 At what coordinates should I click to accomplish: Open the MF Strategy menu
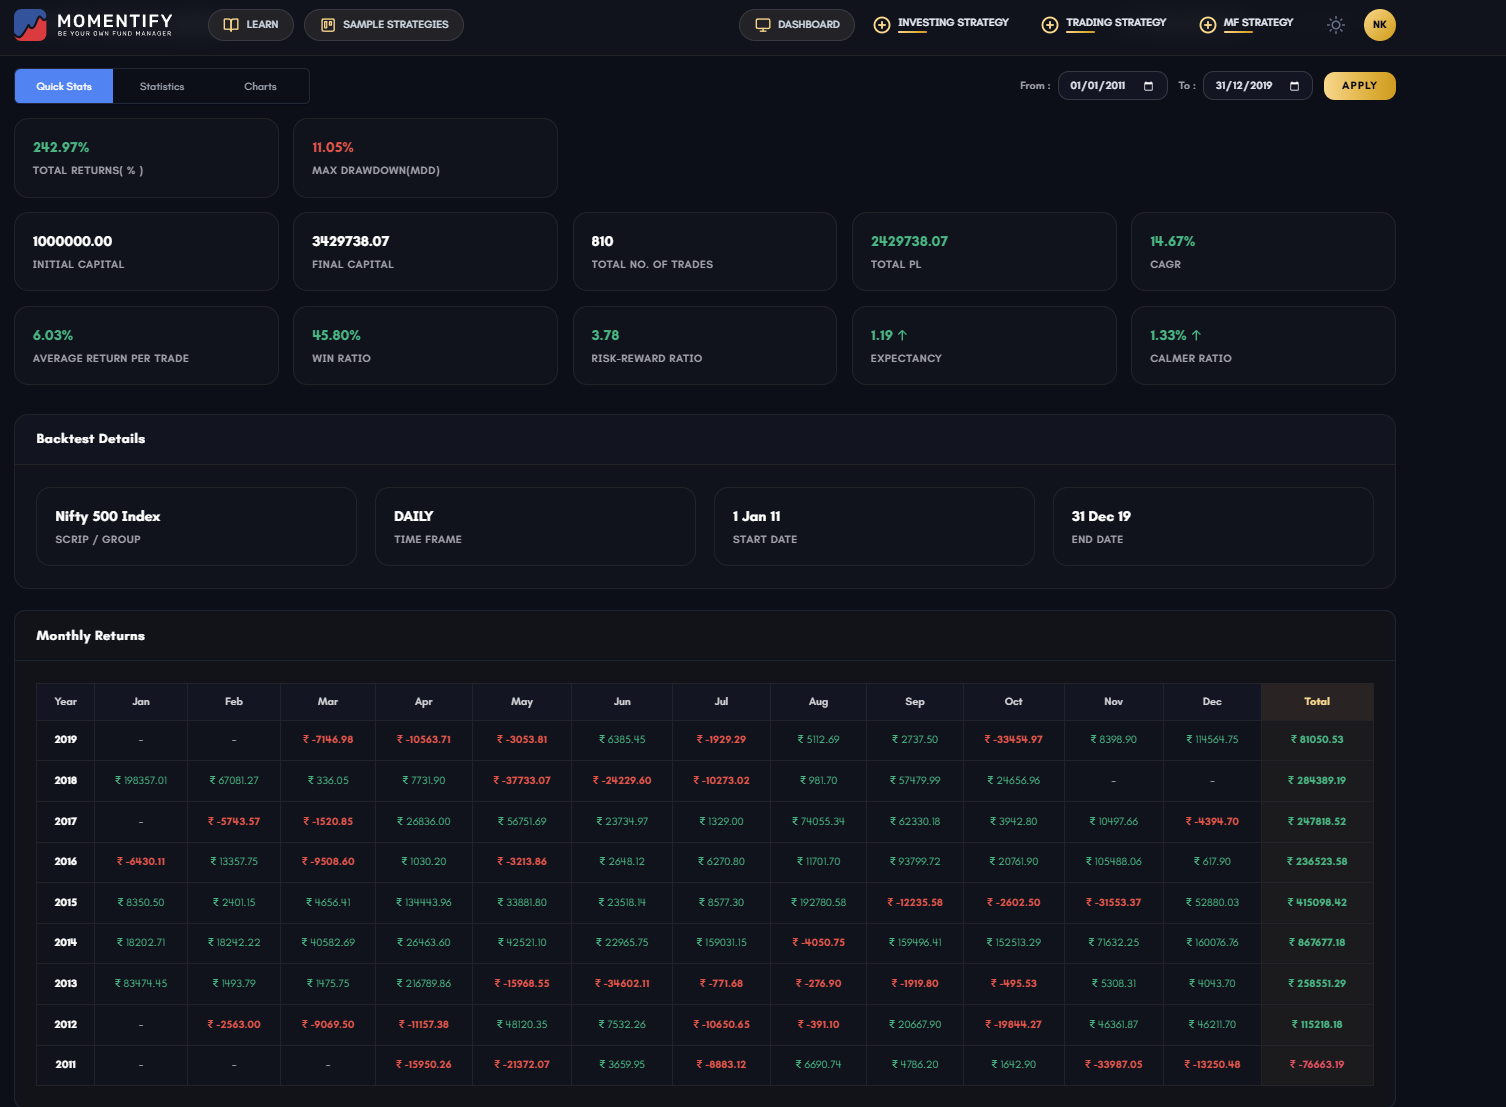point(1258,22)
